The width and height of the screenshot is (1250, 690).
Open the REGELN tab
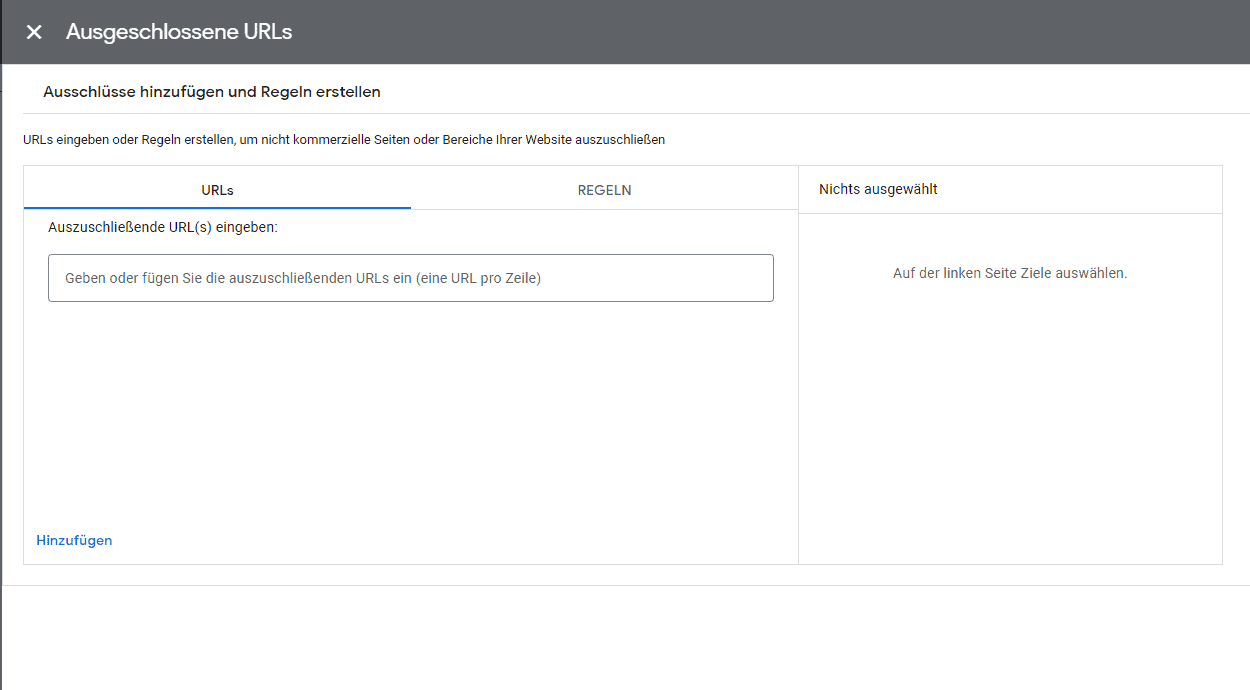pos(604,190)
